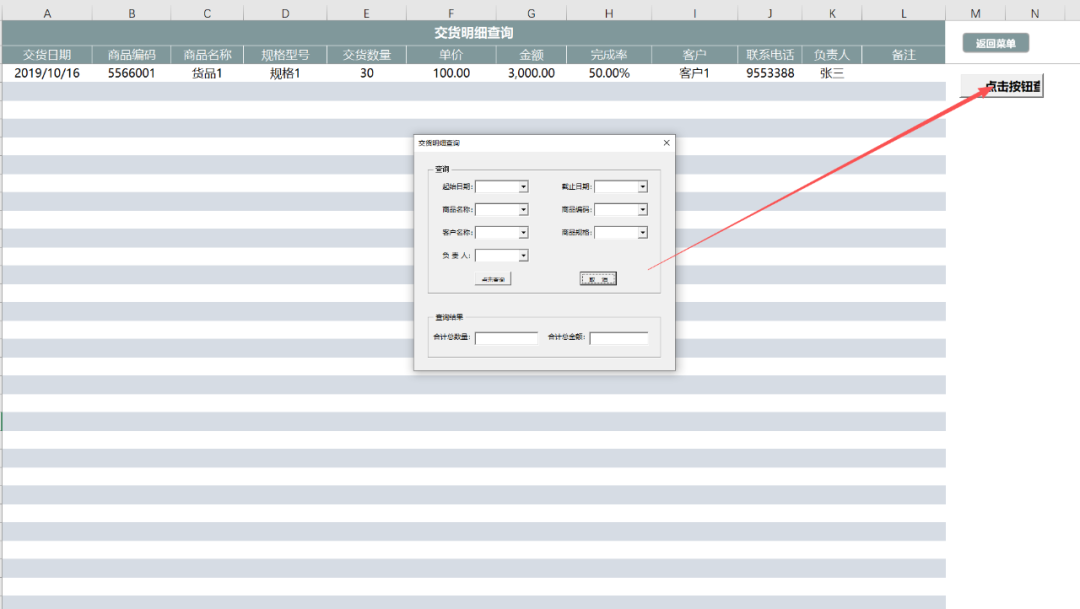Expand the 商品编码 dropdown
The width and height of the screenshot is (1080, 609).
[642, 210]
